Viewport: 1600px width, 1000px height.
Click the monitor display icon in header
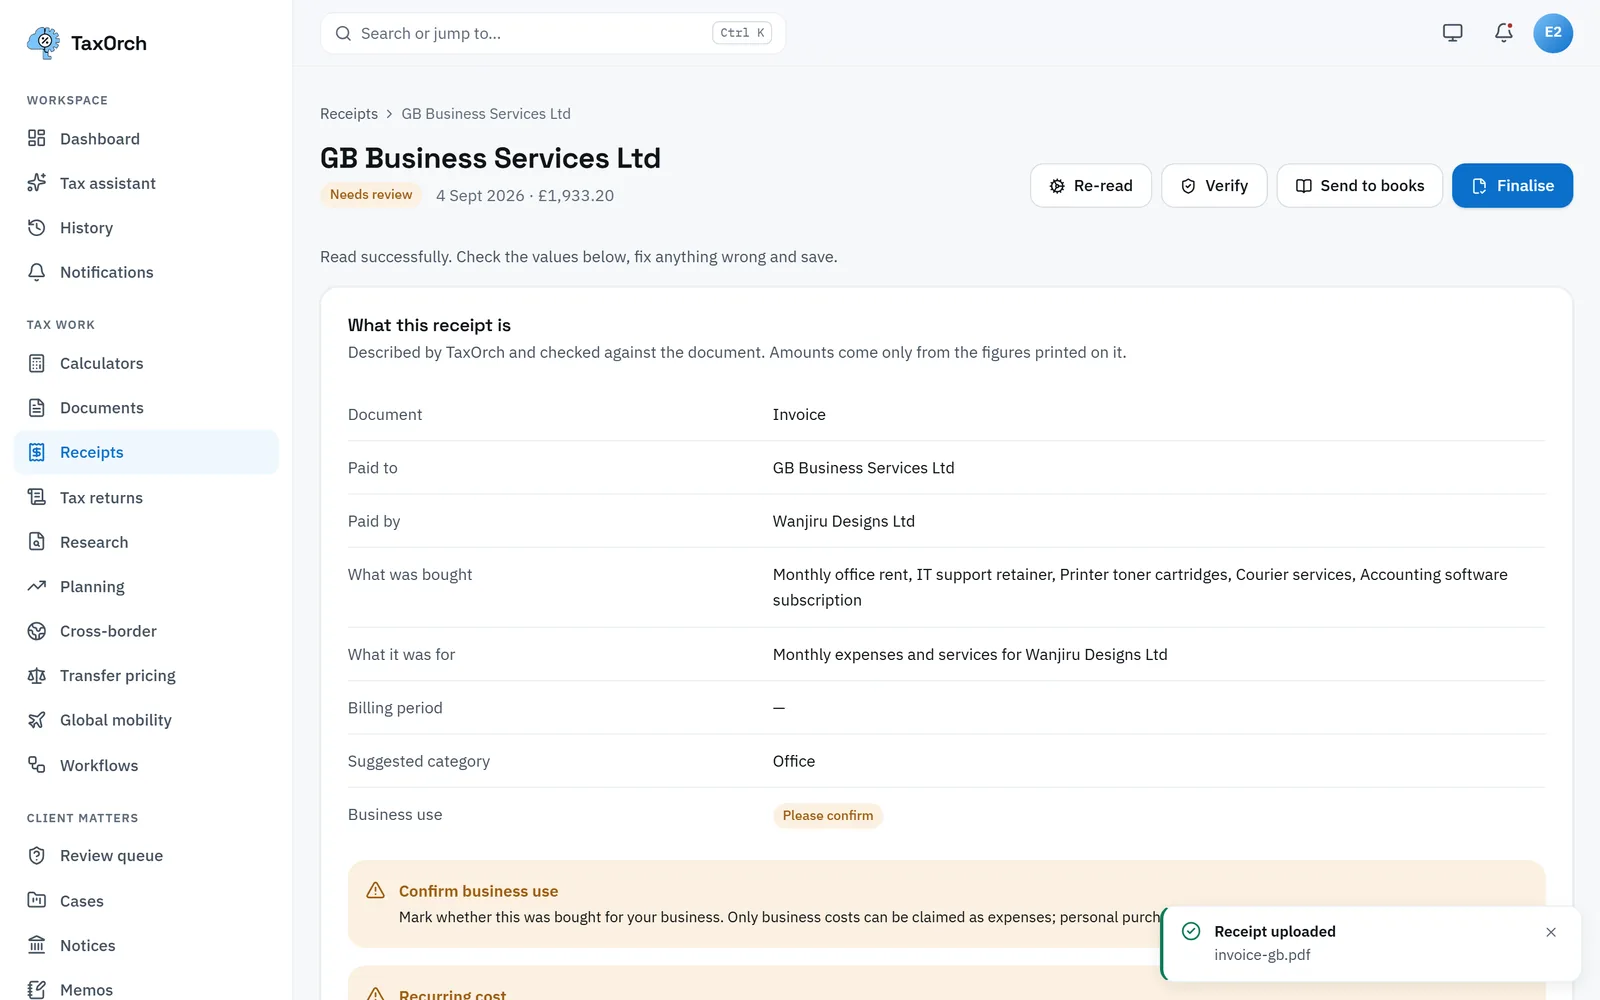click(x=1453, y=33)
